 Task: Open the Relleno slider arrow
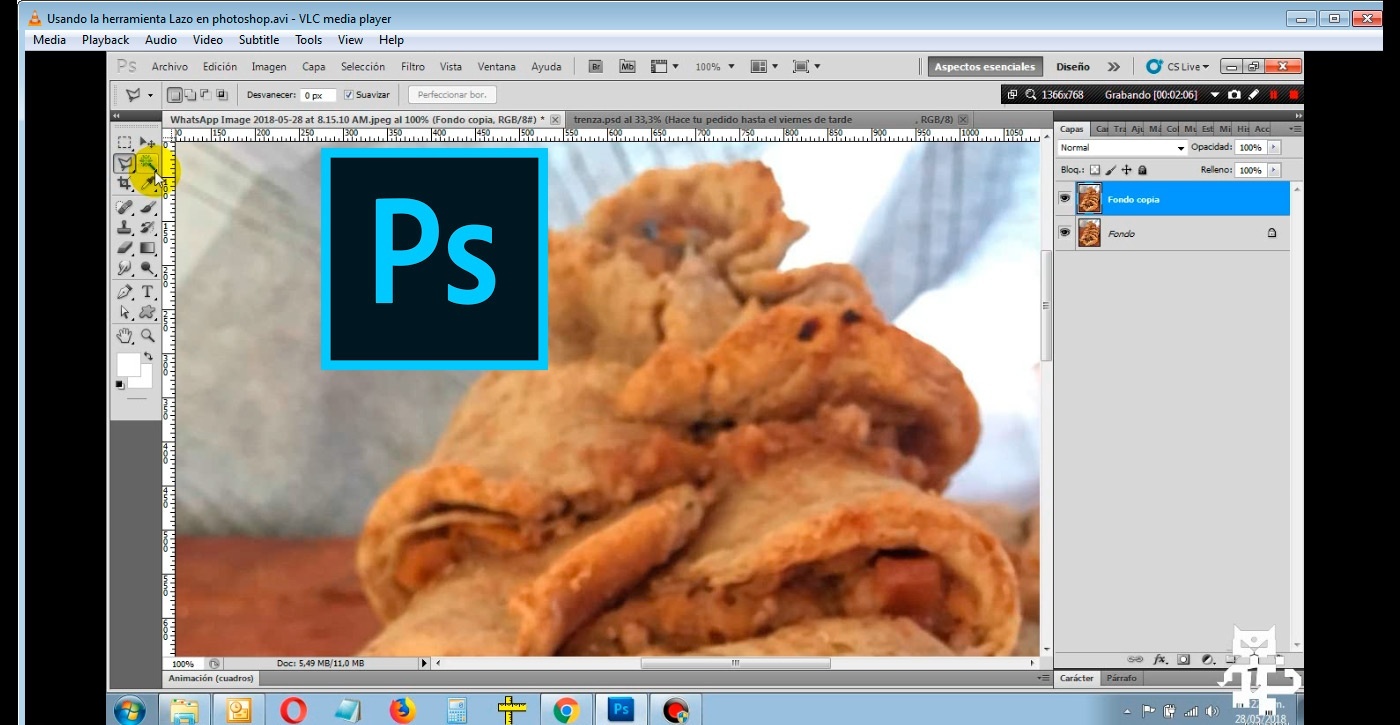click(x=1273, y=171)
